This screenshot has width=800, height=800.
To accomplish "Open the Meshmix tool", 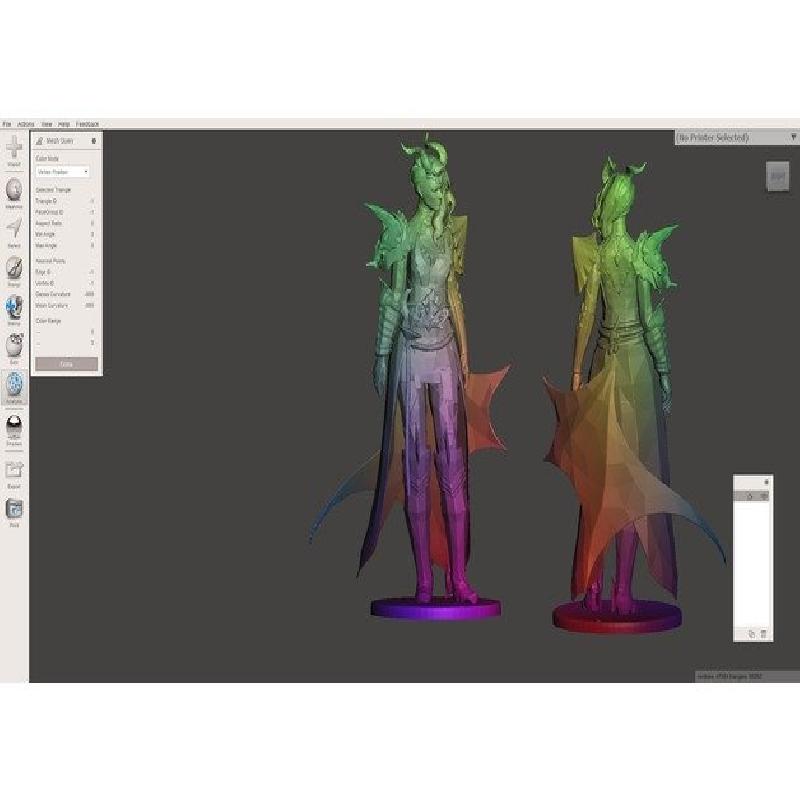I will click(x=14, y=193).
